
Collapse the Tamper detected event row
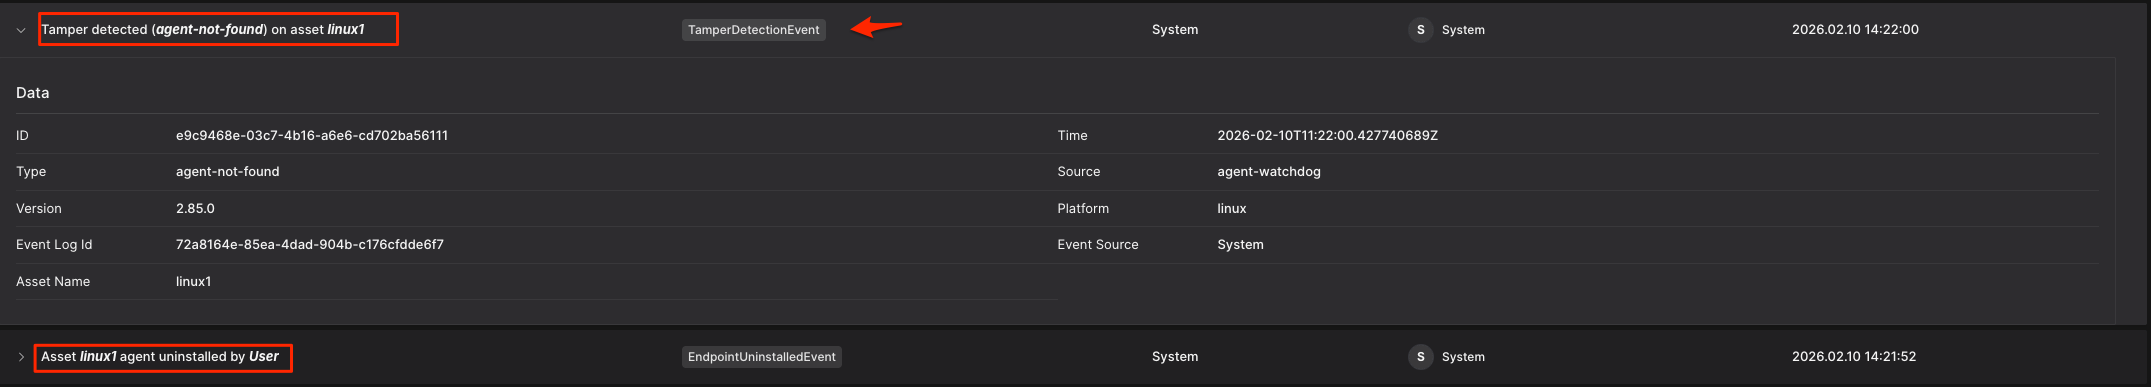(21, 30)
